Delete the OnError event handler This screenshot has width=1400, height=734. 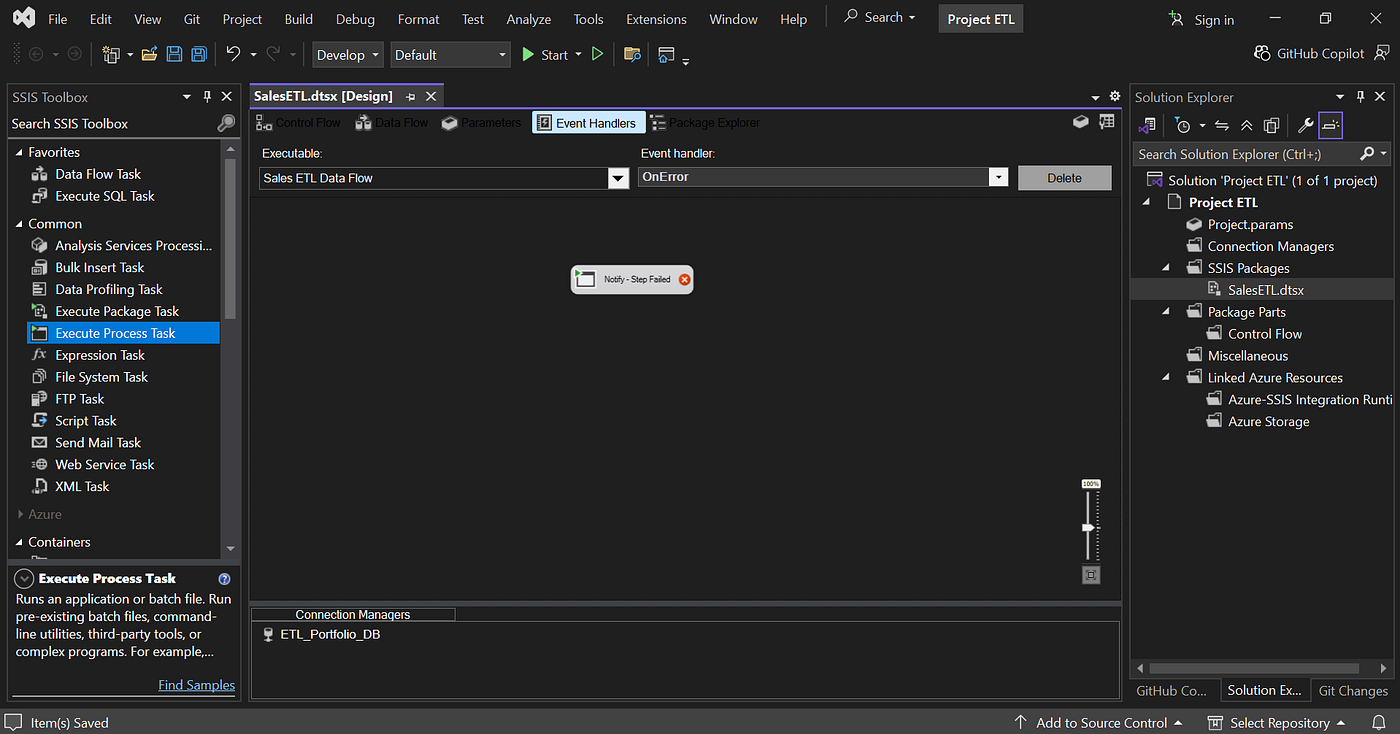click(x=1064, y=178)
